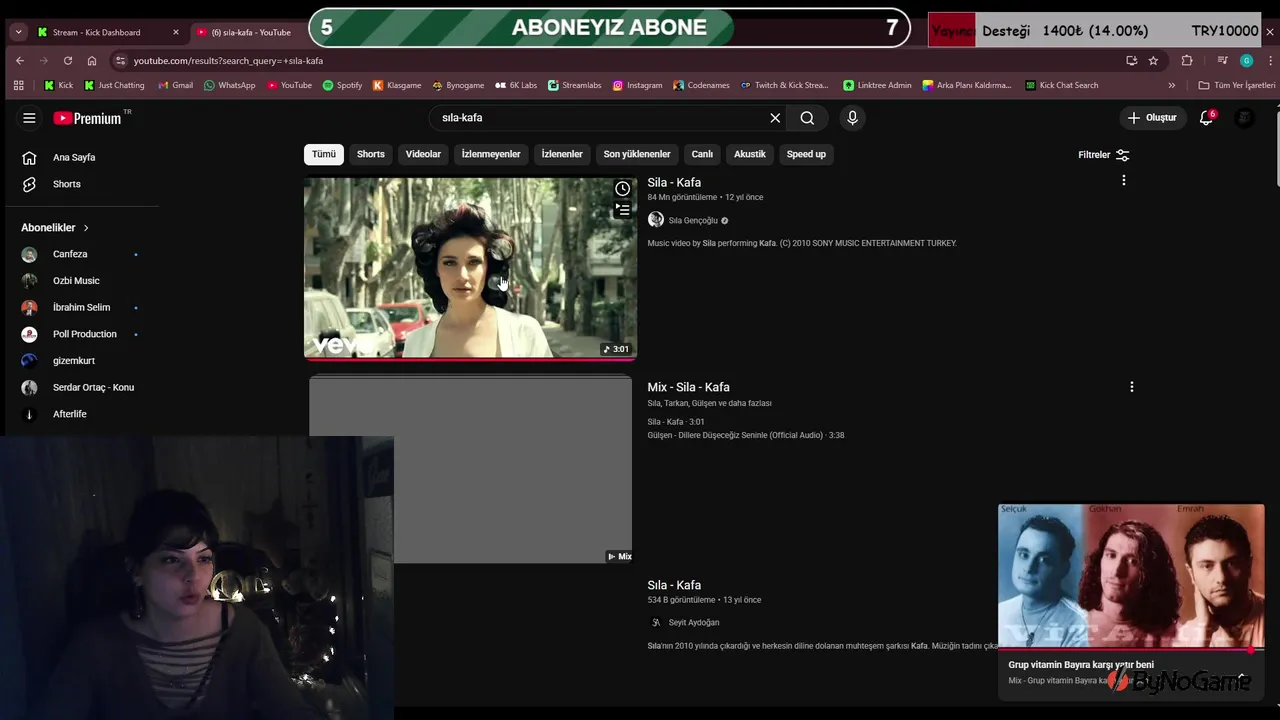
Task: Click the Seyit Aydoğan channel avatar
Action: (656, 622)
